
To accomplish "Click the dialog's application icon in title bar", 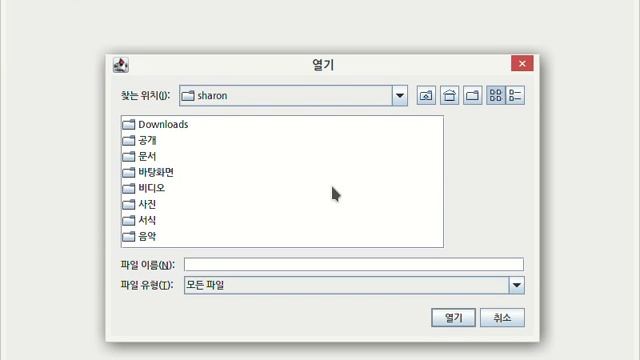I will coord(121,65).
